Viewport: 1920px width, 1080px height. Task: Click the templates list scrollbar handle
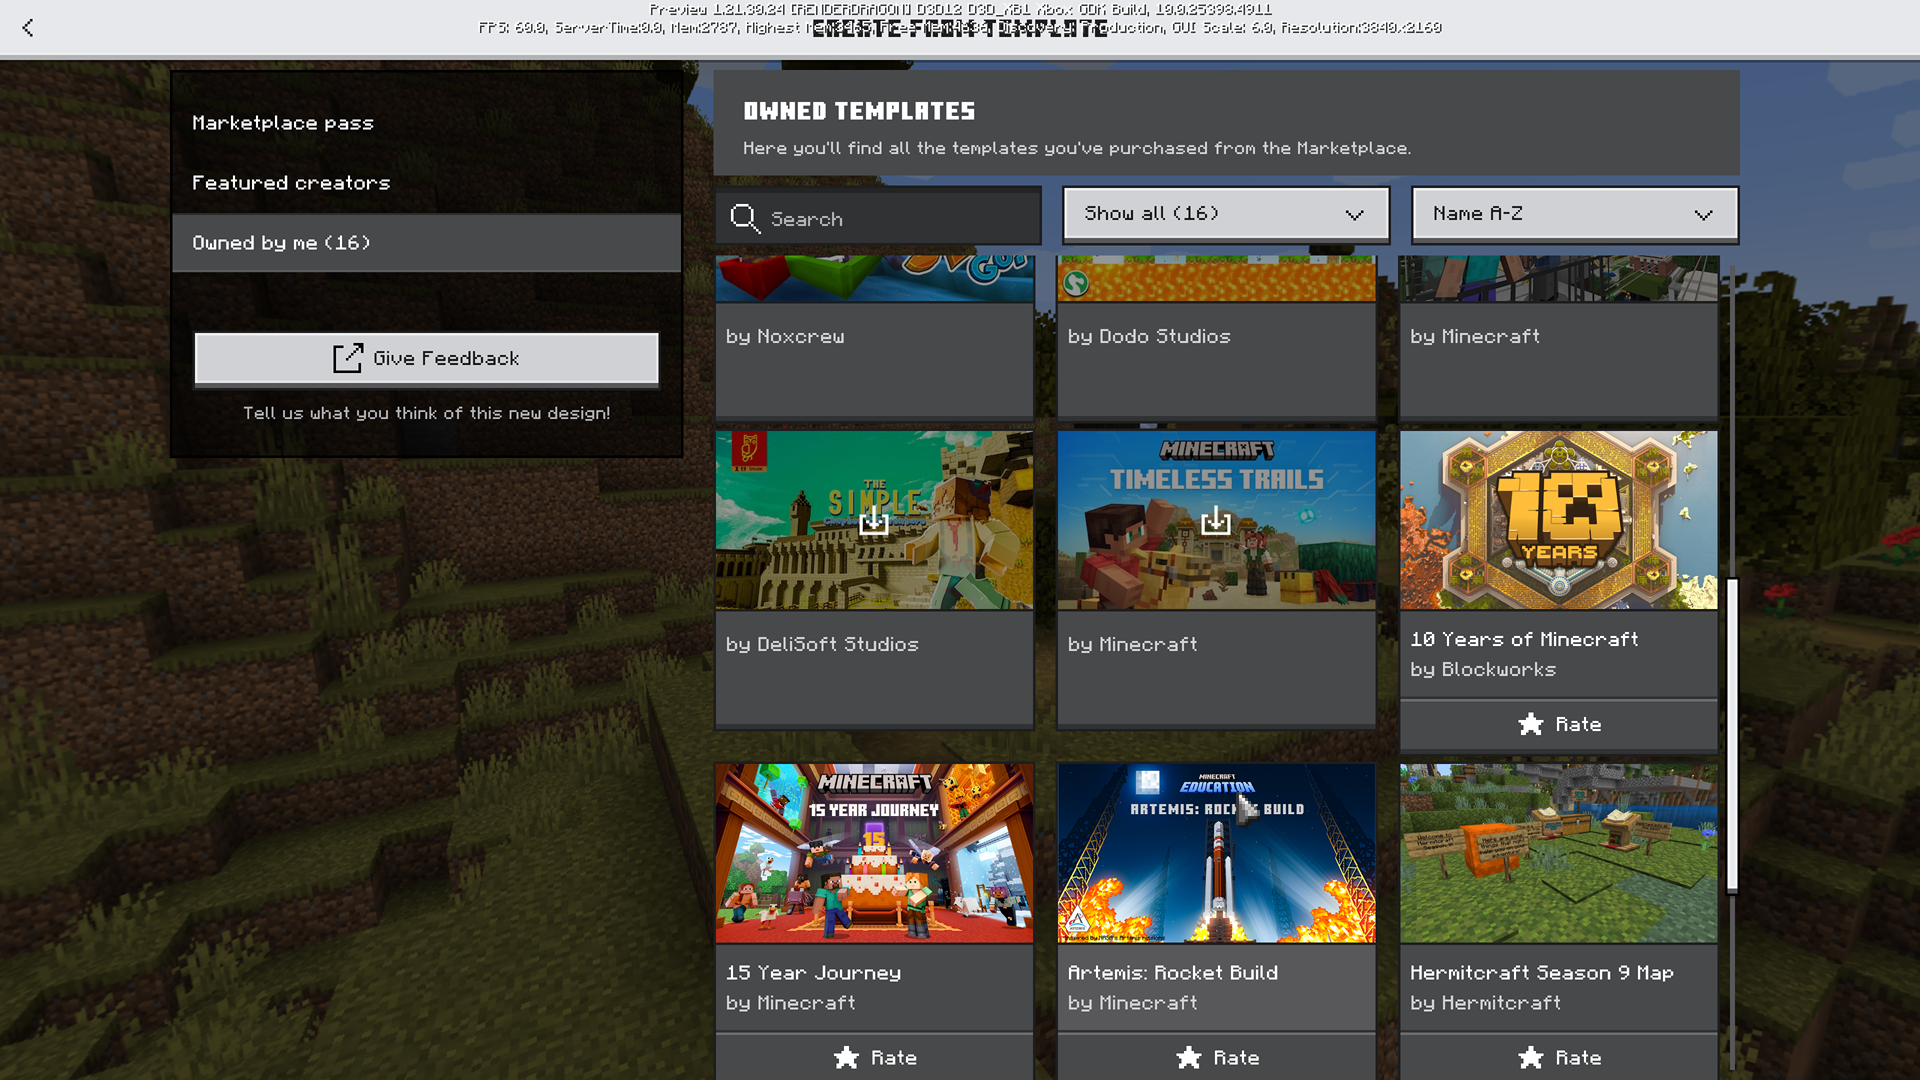1732,735
